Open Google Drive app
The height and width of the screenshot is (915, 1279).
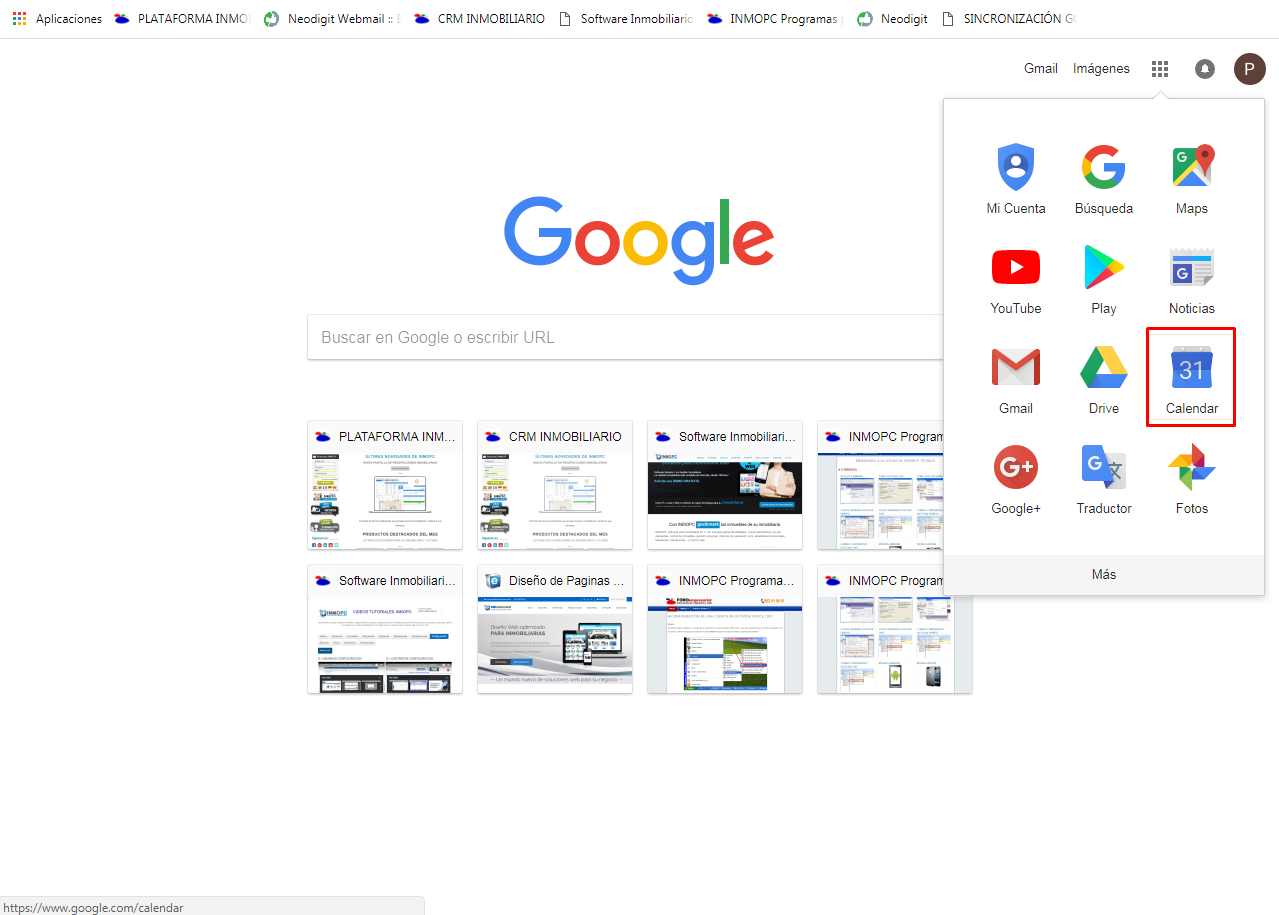pyautogui.click(x=1104, y=379)
